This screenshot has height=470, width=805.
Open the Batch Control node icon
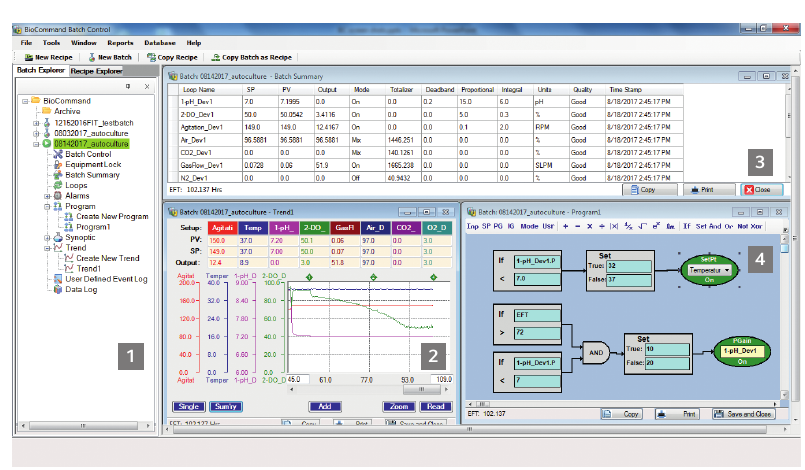click(x=58, y=154)
